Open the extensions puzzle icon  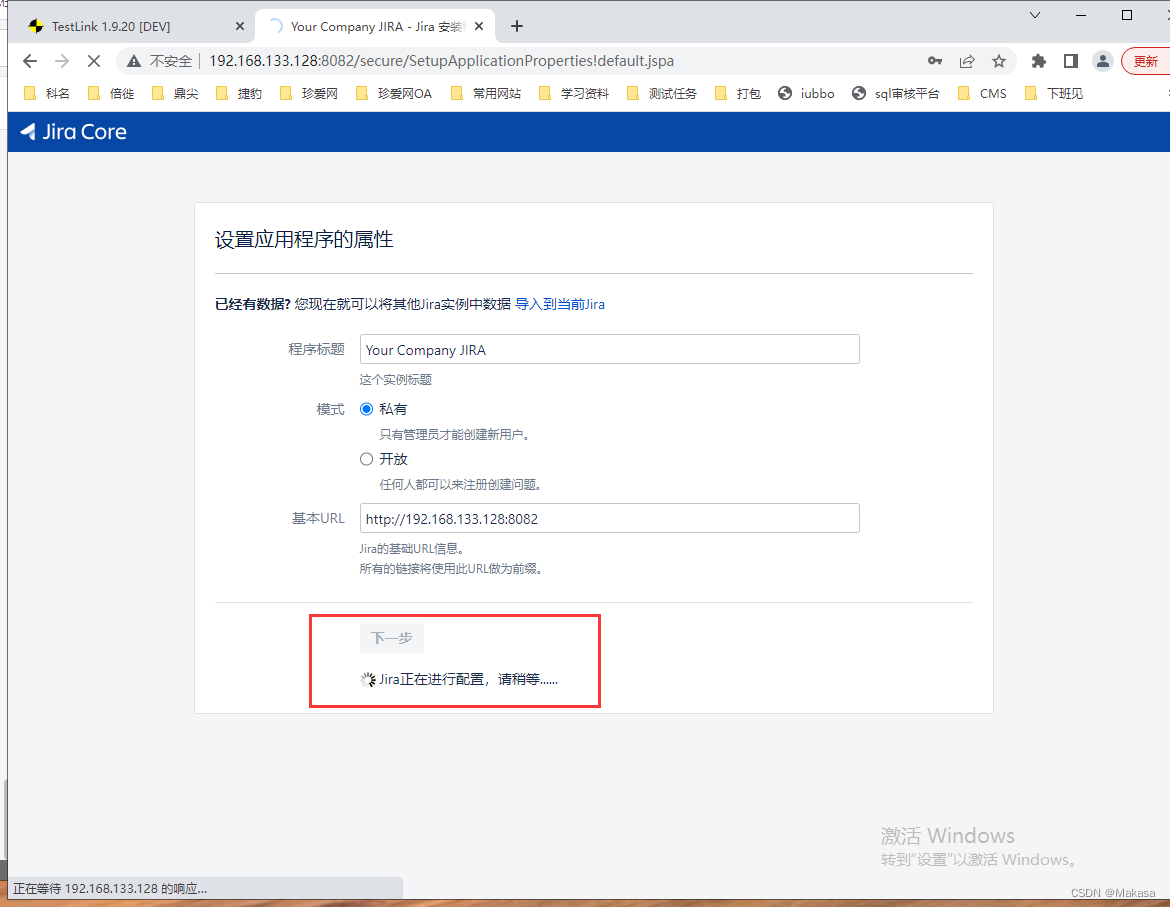[x=1039, y=61]
